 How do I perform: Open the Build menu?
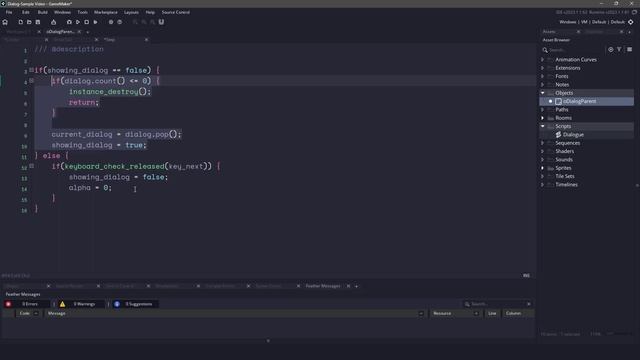(42, 12)
